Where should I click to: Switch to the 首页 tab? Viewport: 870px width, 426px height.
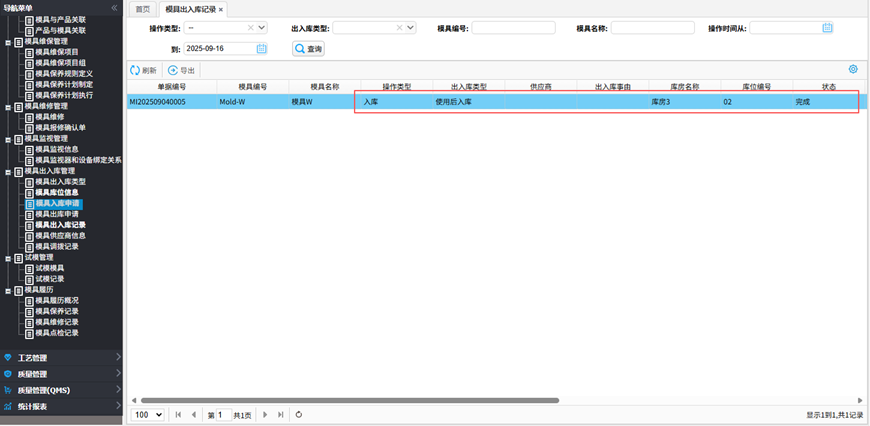pyautogui.click(x=142, y=9)
